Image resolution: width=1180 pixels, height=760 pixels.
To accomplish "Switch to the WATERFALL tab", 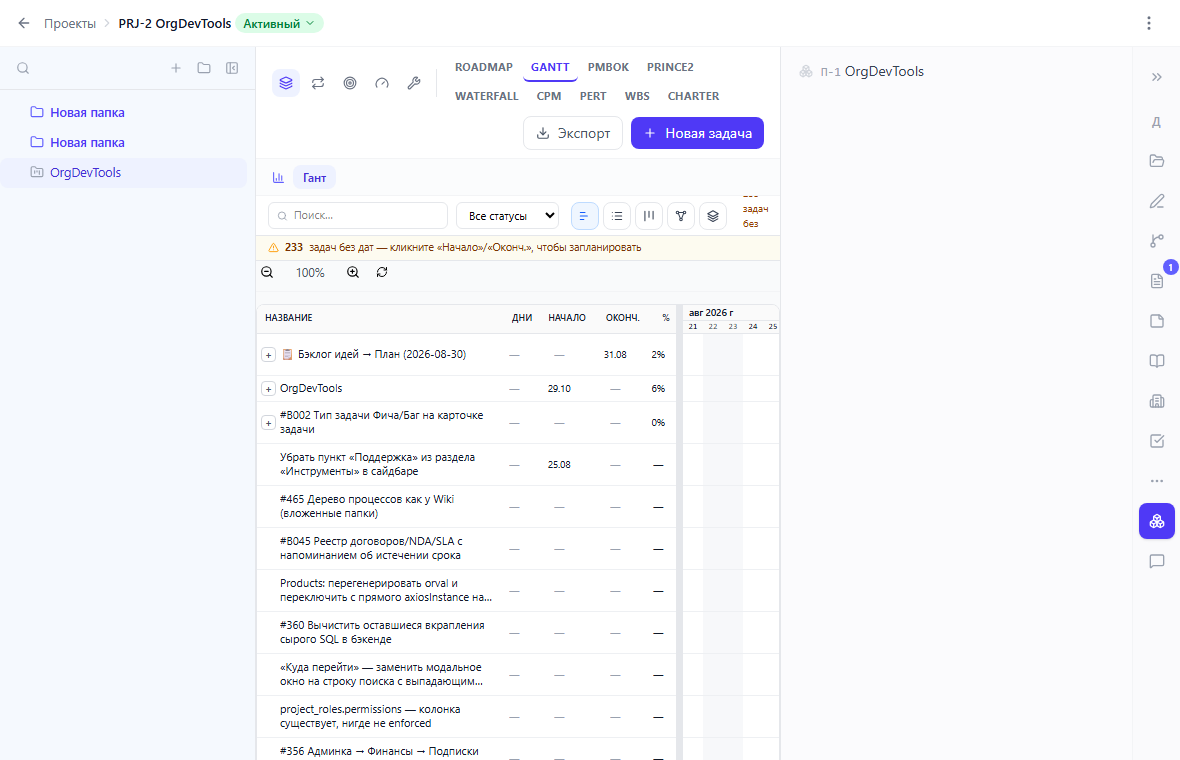I will [x=487, y=96].
